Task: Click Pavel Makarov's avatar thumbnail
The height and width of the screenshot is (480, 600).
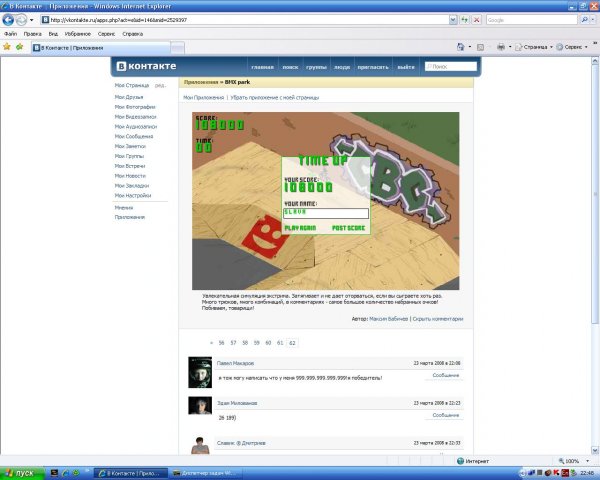Action: tap(198, 372)
